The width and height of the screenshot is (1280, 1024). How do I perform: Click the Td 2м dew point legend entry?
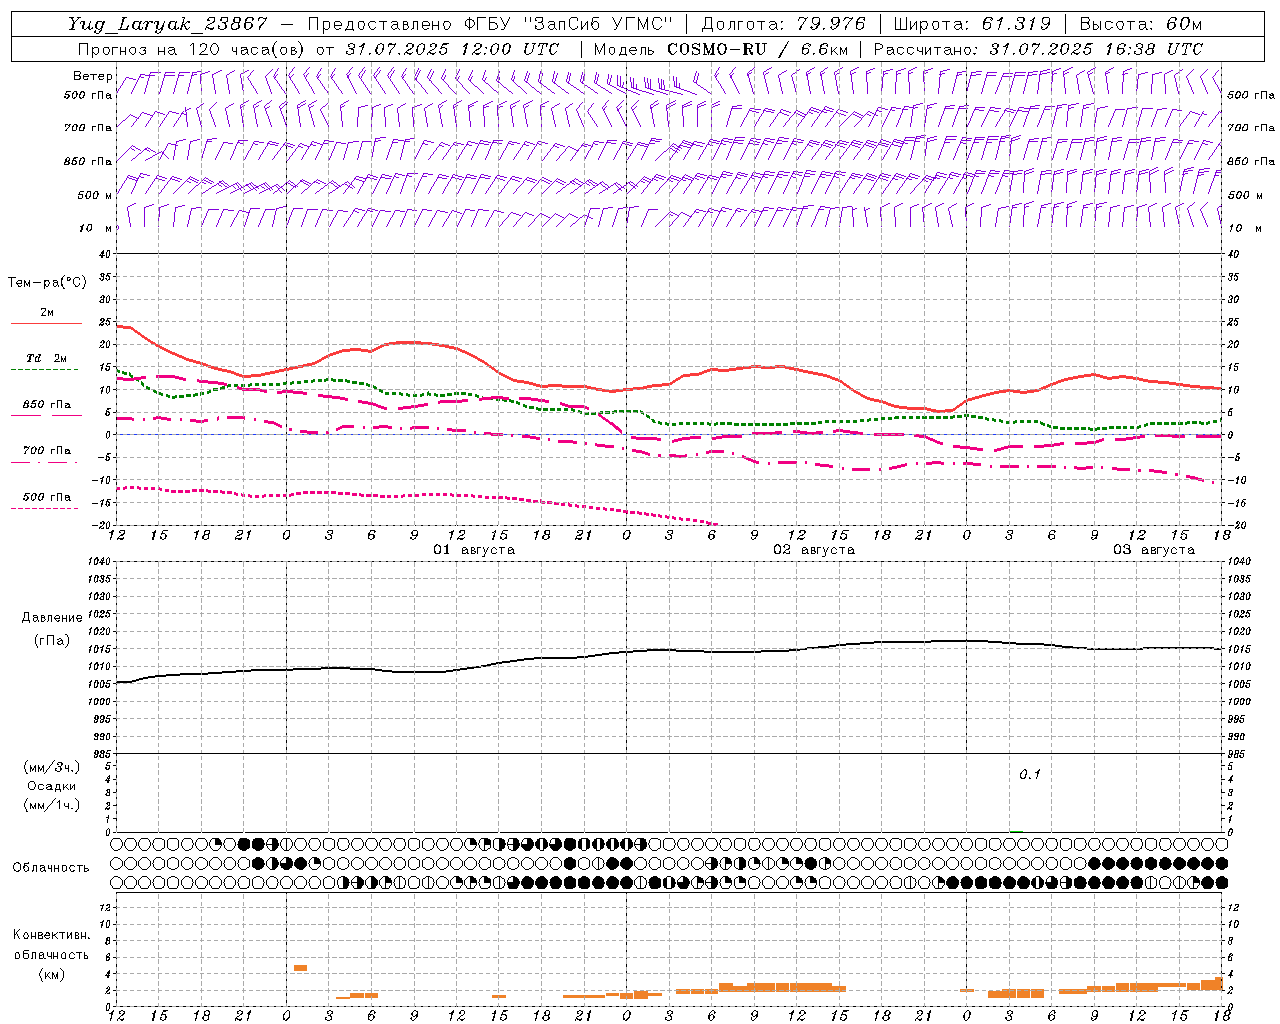pyautogui.click(x=47, y=358)
